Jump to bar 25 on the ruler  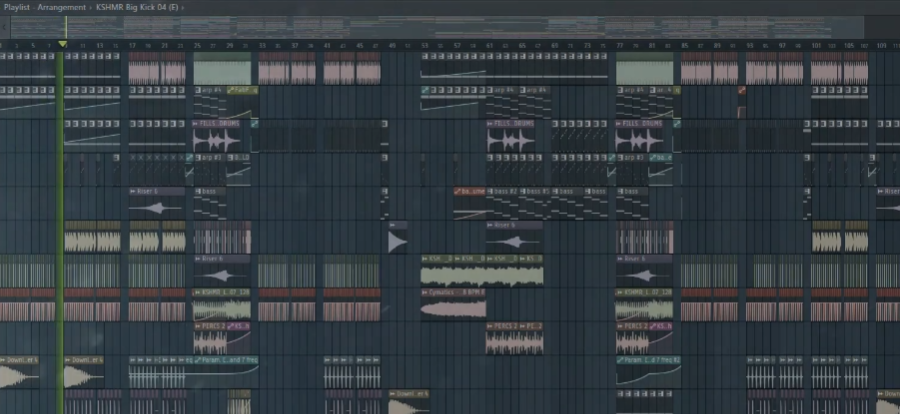197,45
